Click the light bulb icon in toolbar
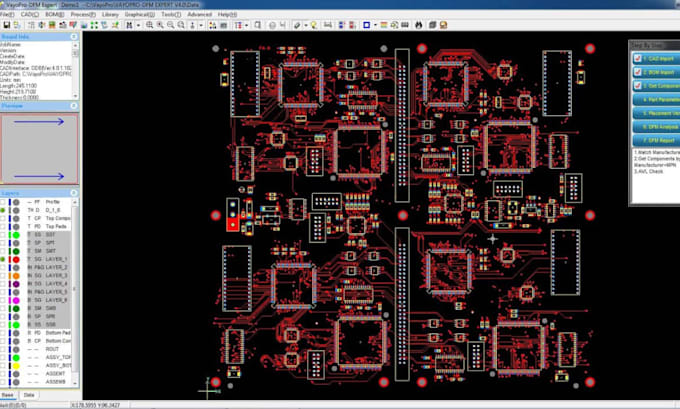Viewport: 680px width, 409px height. pos(314,25)
